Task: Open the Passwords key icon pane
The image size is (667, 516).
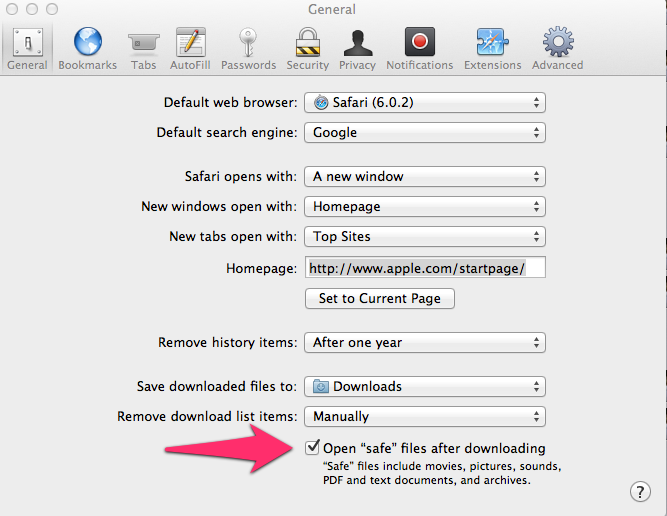Action: tap(248, 48)
